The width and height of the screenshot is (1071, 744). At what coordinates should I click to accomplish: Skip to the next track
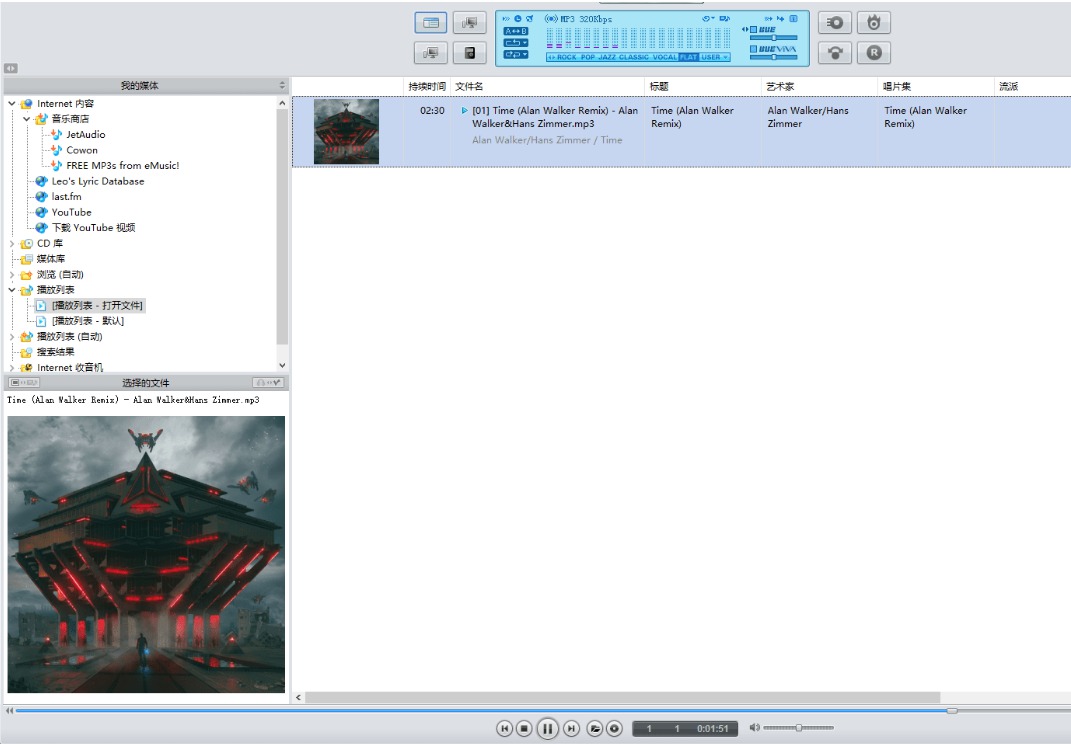(571, 728)
